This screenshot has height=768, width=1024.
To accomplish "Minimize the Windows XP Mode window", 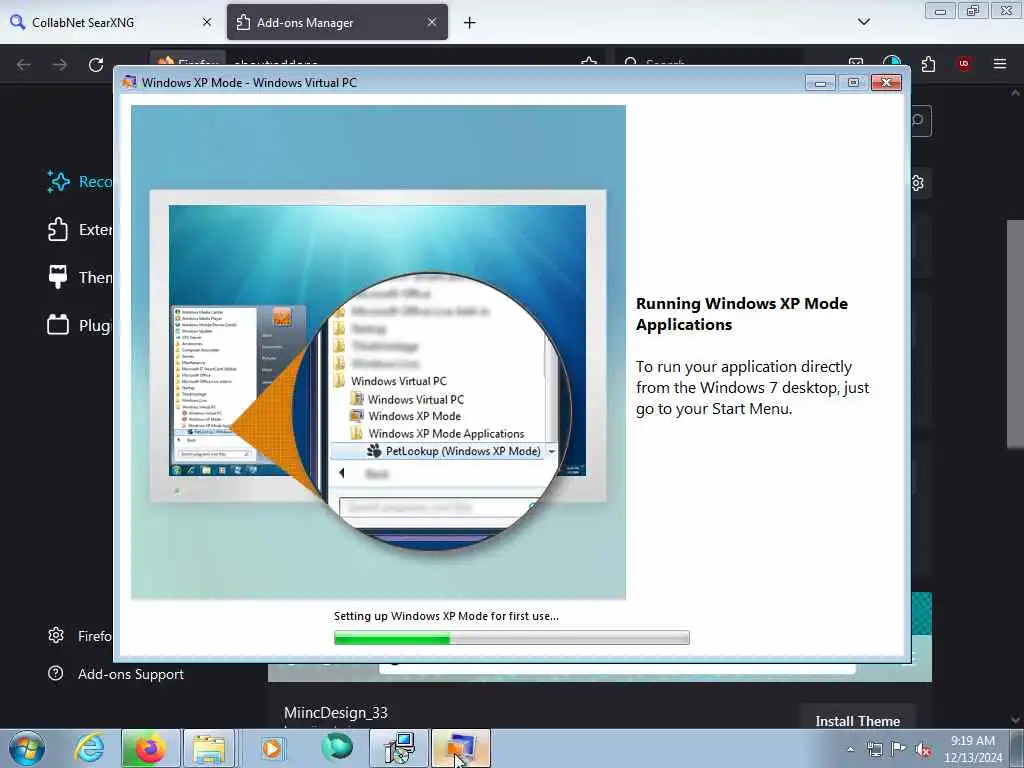I will [820, 83].
